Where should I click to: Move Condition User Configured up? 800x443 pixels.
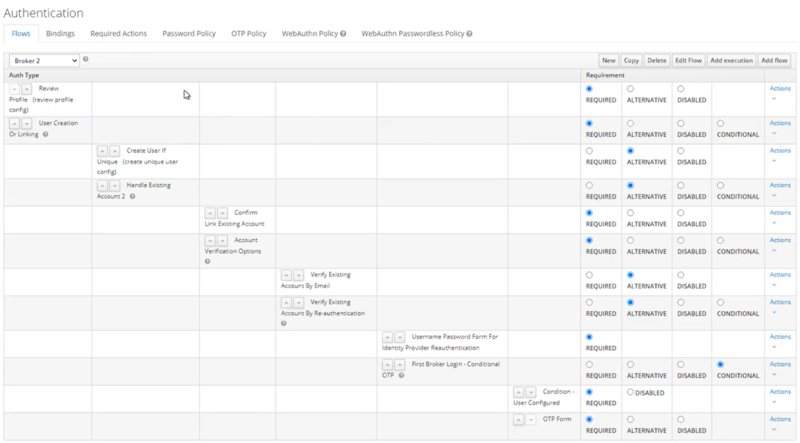coord(518,392)
